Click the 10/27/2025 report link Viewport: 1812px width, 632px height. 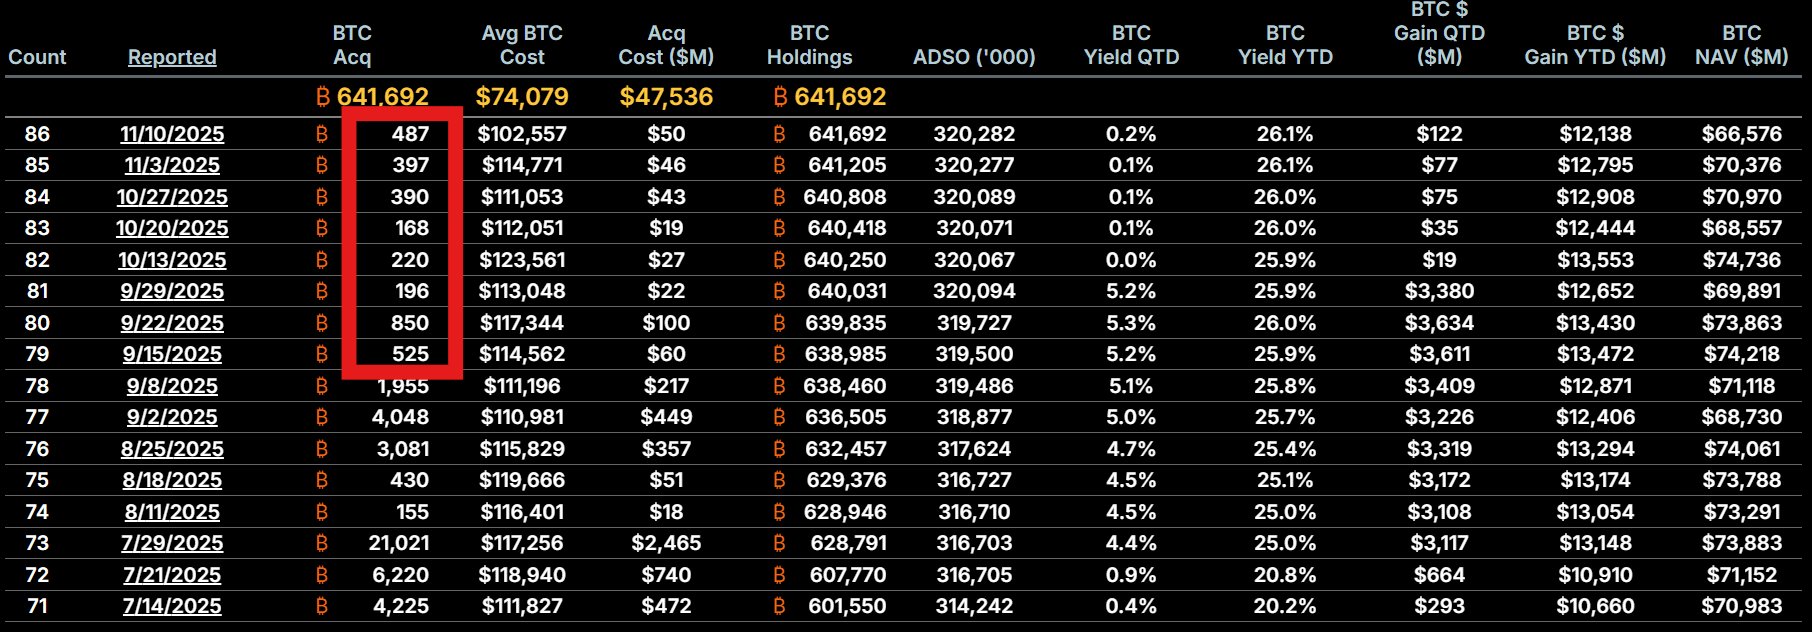click(172, 197)
